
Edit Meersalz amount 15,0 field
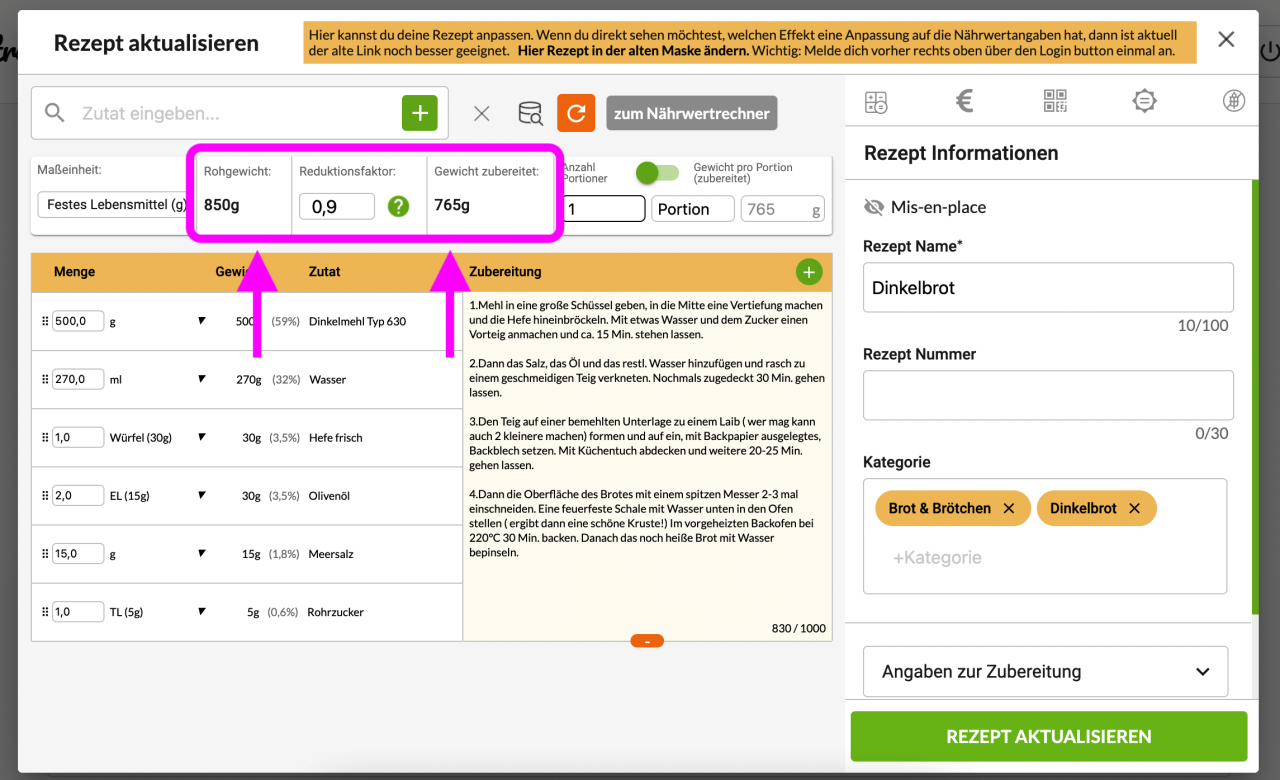coord(78,554)
